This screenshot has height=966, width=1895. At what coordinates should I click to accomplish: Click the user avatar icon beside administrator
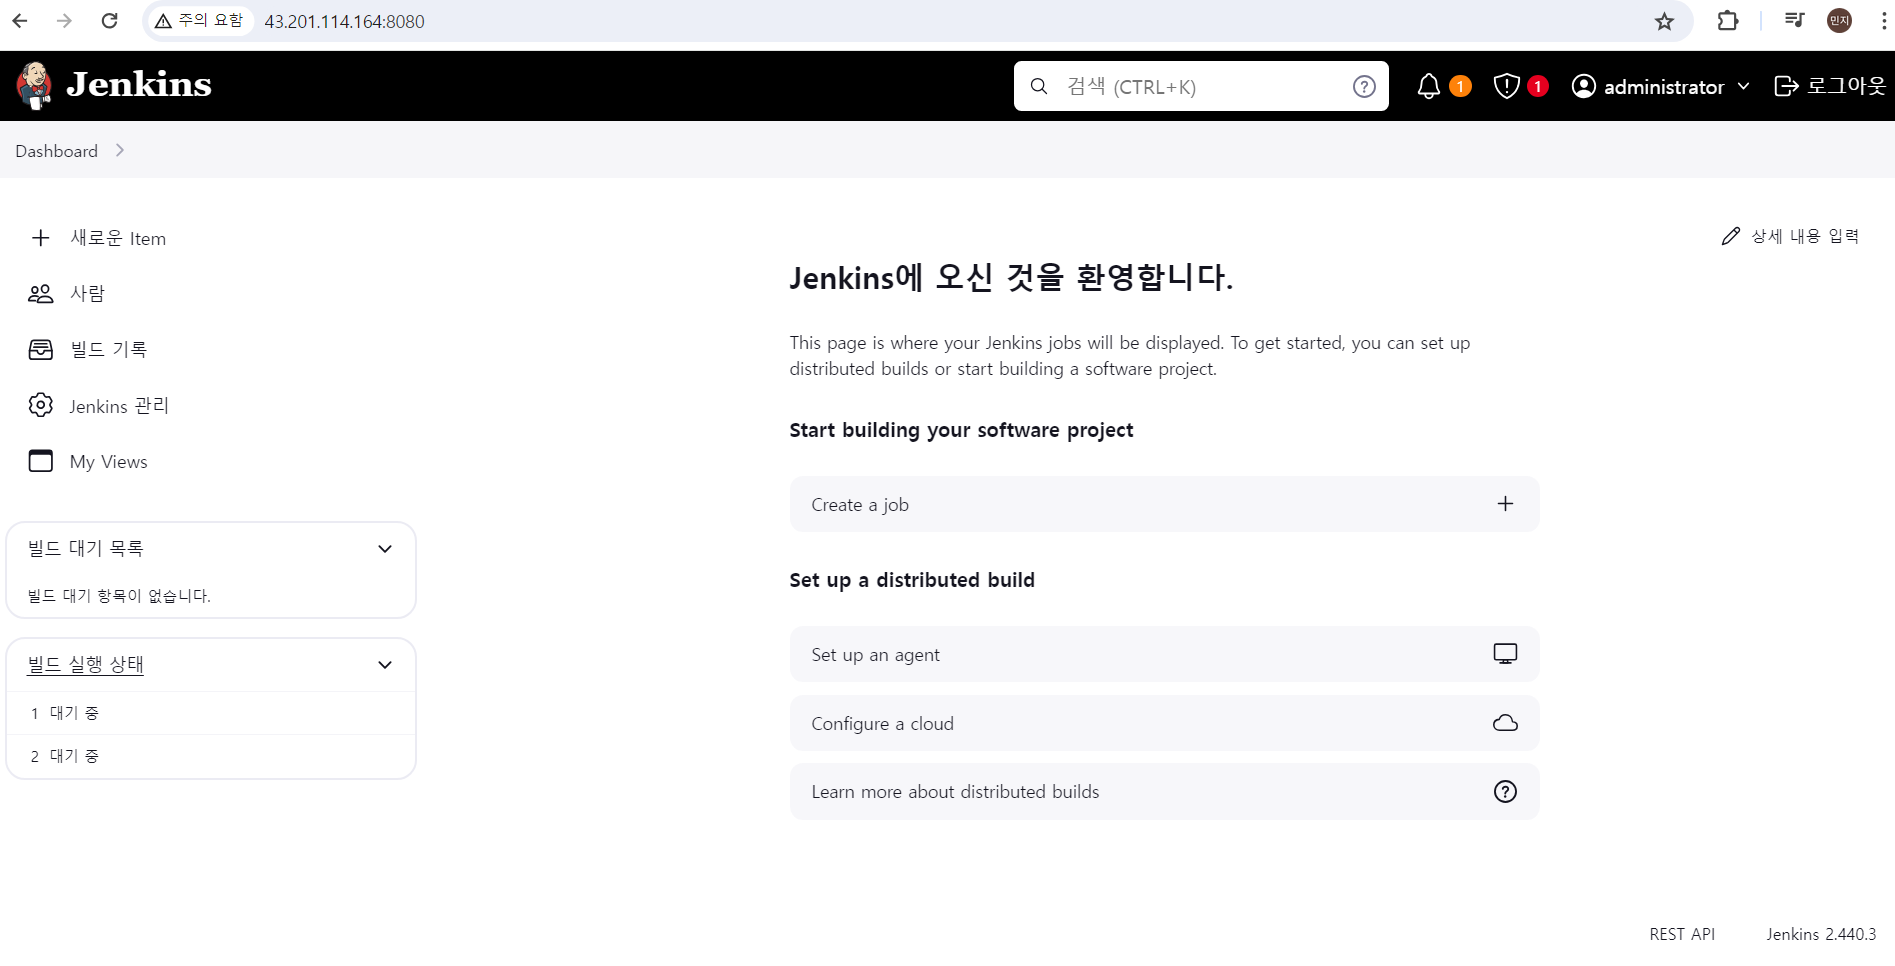1584,86
